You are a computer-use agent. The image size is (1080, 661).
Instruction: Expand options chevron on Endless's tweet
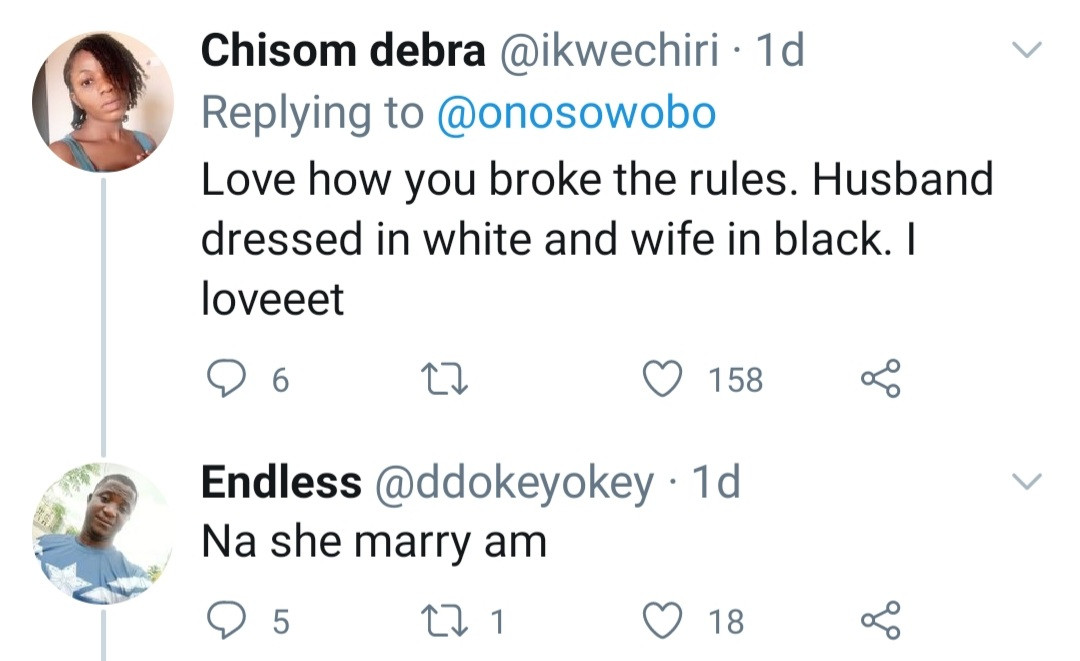pos(1028,482)
